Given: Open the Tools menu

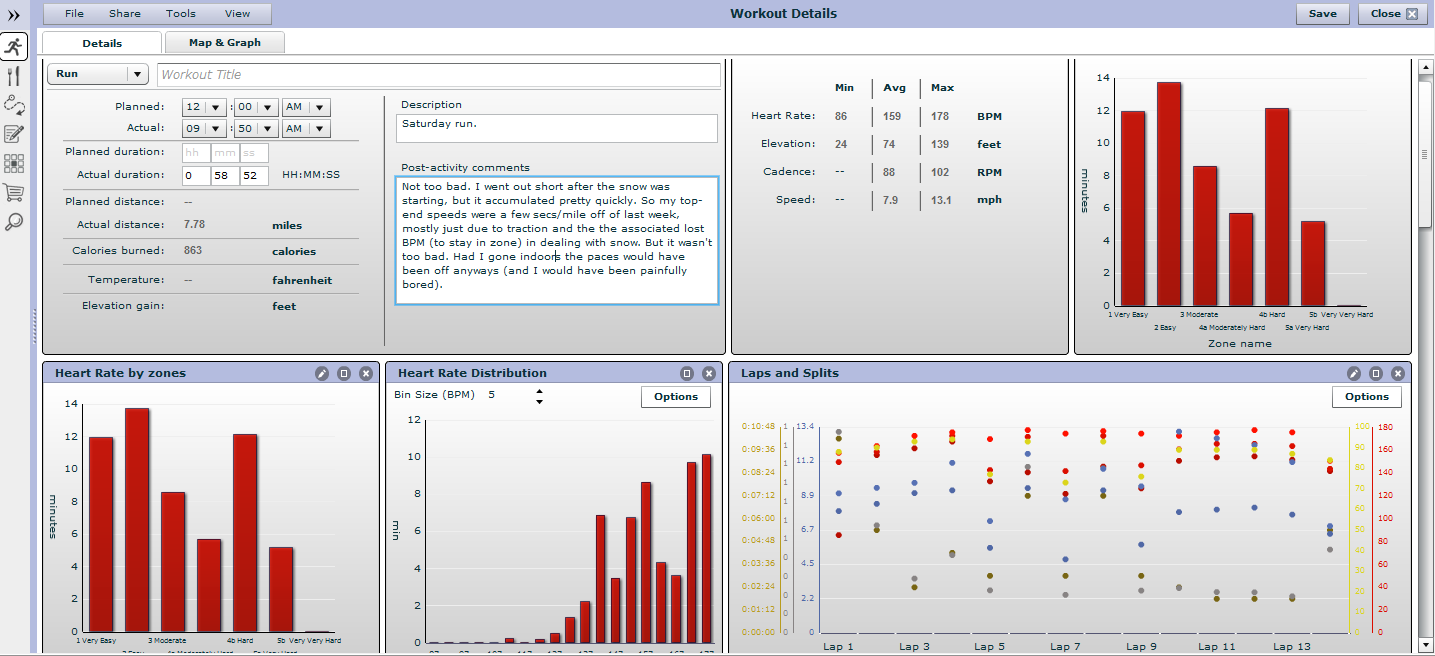Looking at the screenshot, I should [181, 14].
